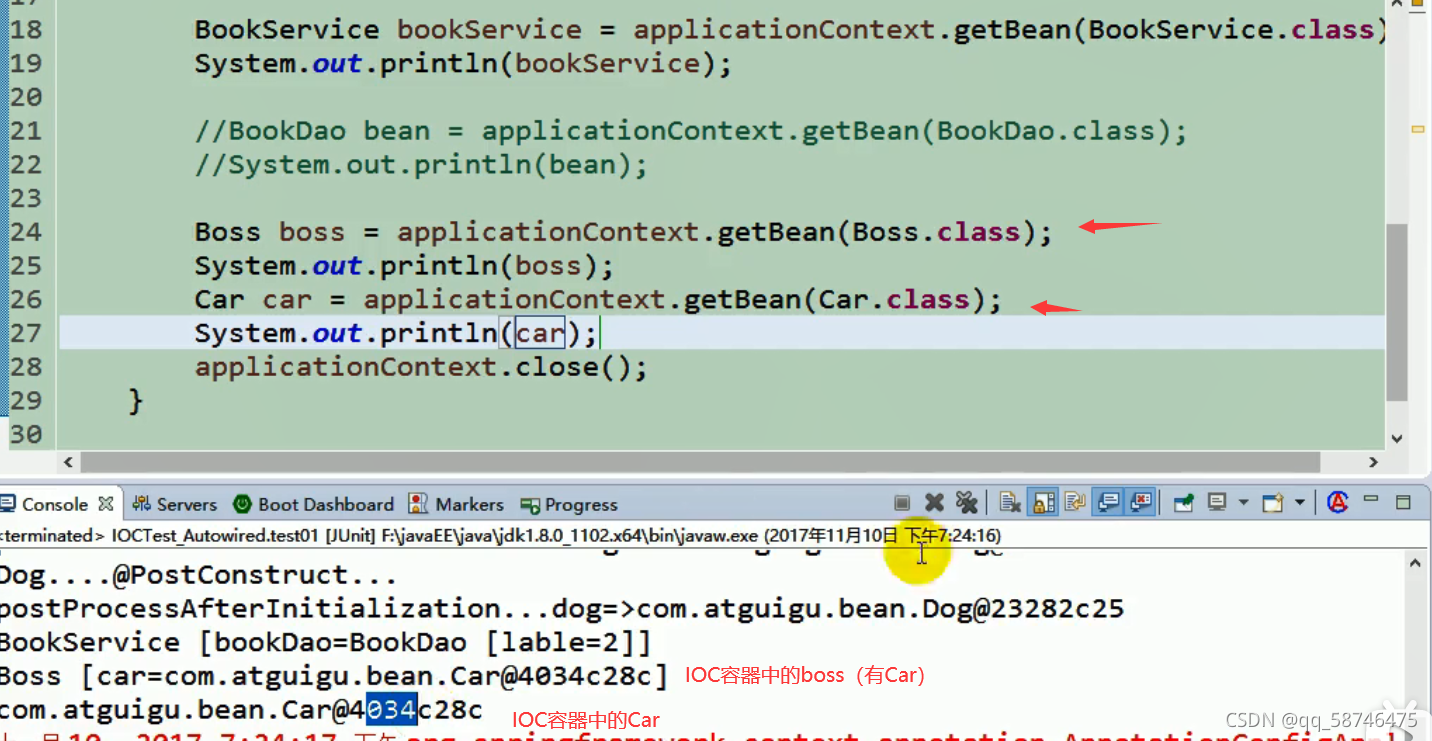Click Car.class on line 26
1432x741 pixels.
(x=893, y=300)
